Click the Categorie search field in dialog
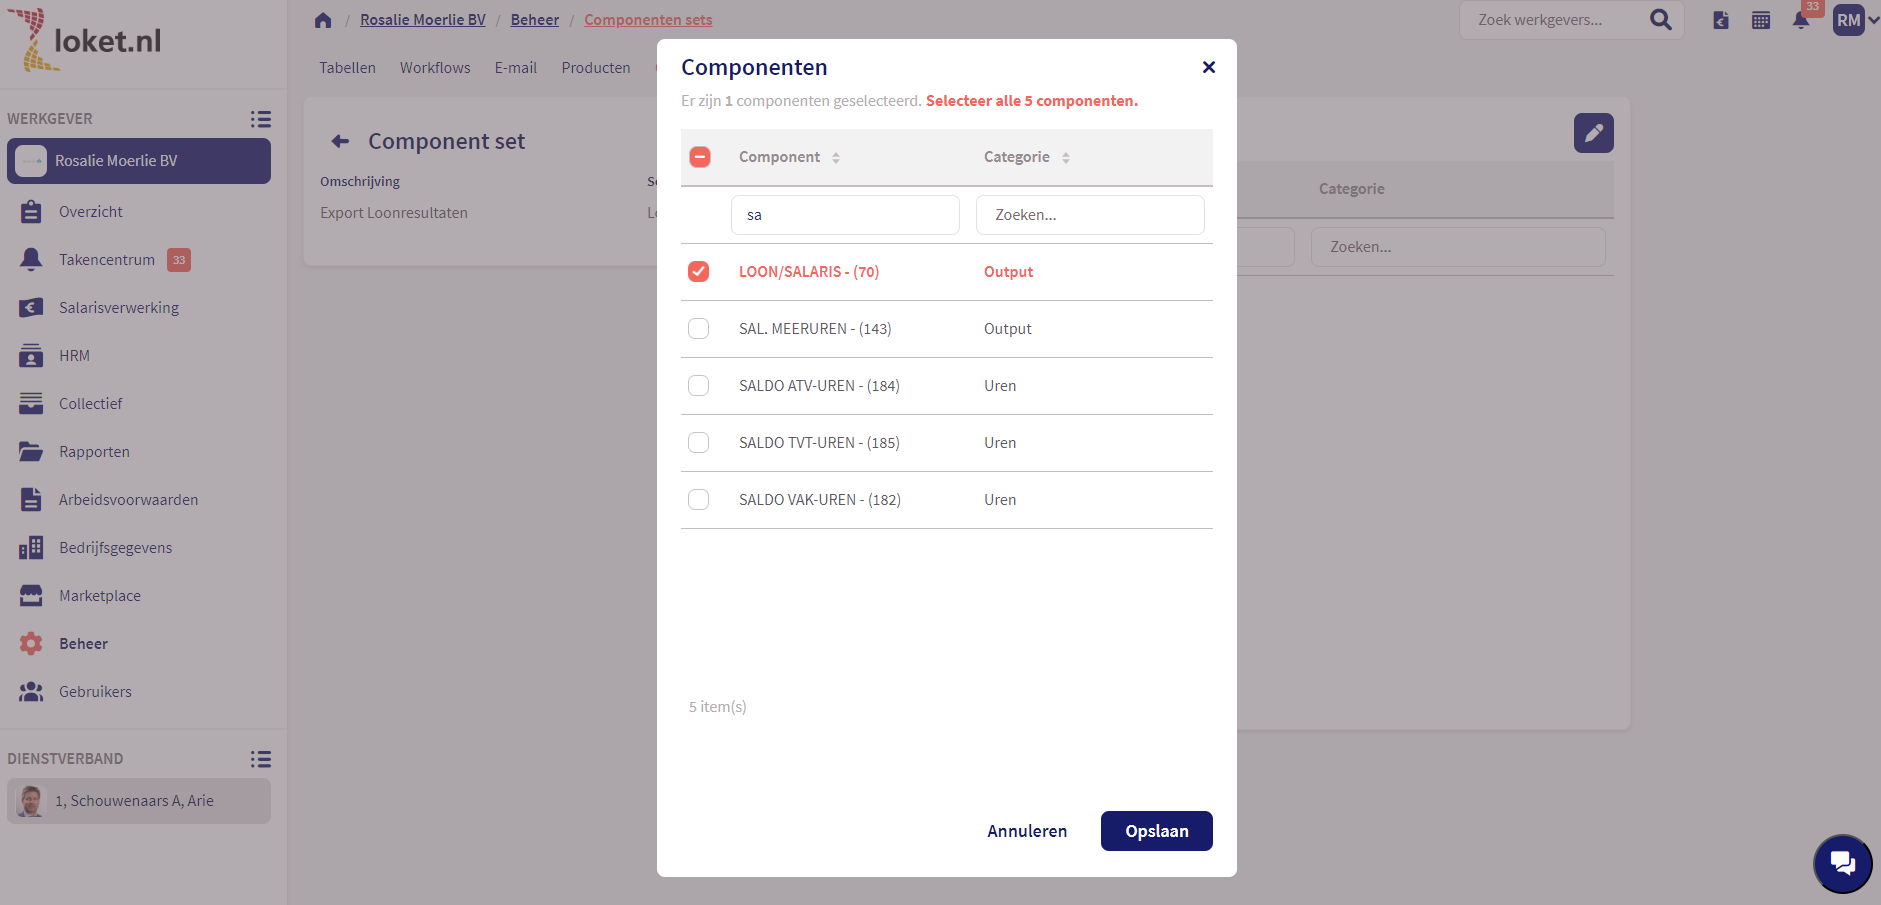 click(x=1089, y=215)
